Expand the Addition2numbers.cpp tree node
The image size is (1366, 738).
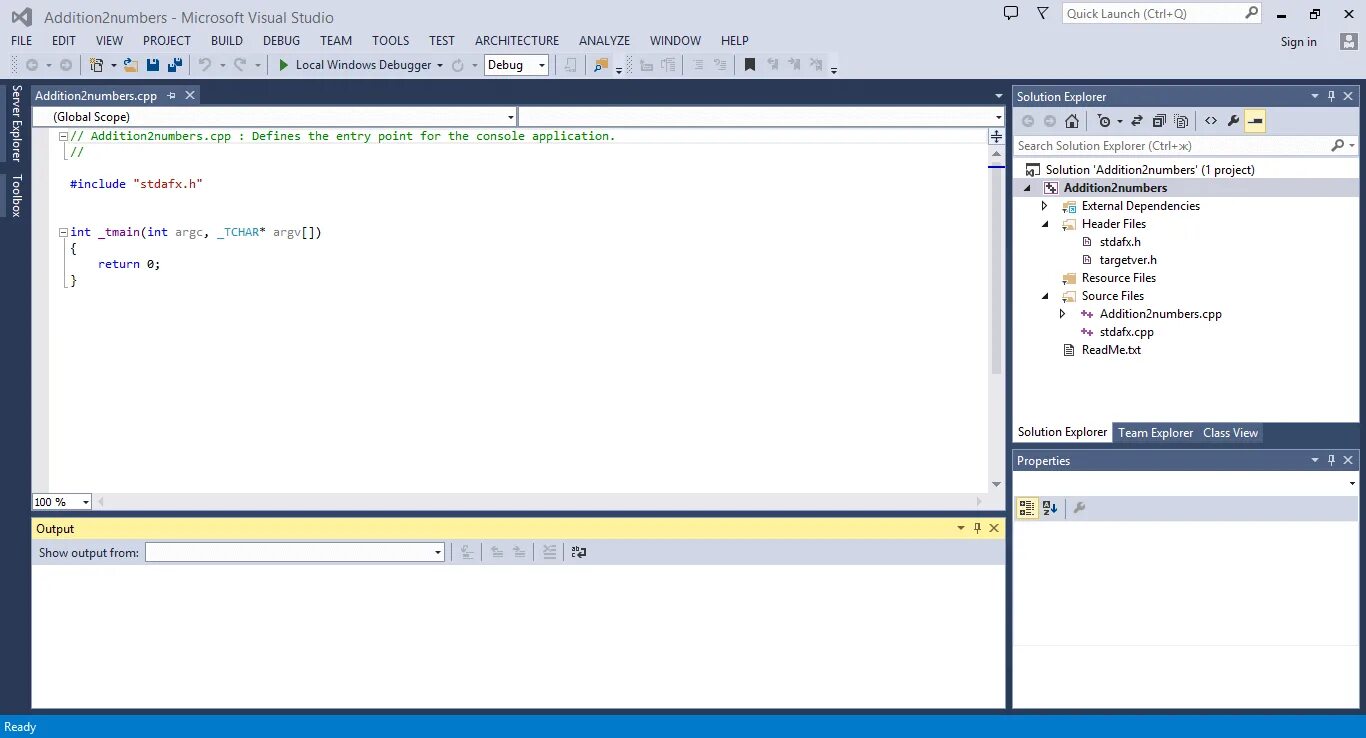point(1063,314)
